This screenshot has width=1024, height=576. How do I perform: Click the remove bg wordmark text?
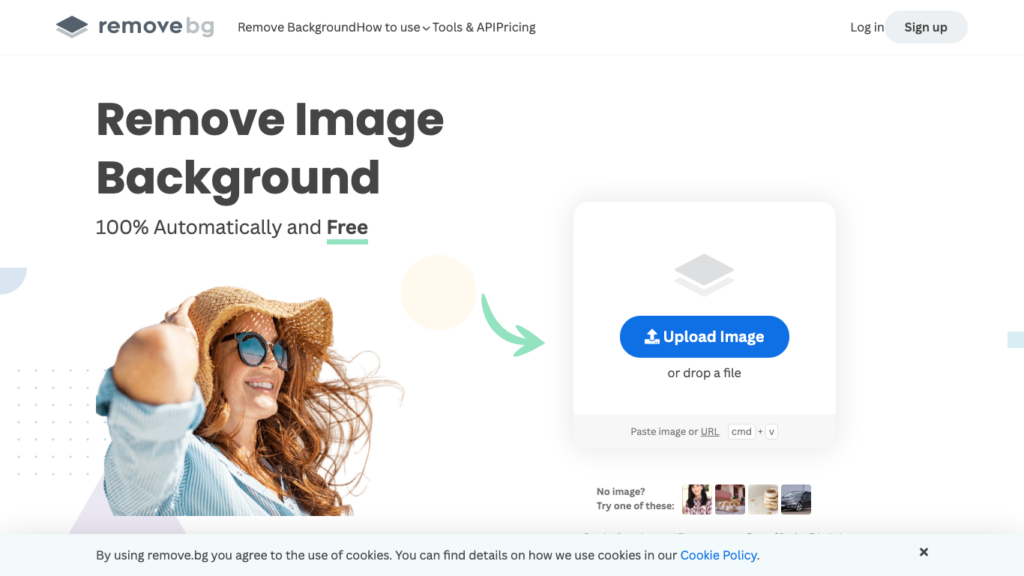(156, 27)
